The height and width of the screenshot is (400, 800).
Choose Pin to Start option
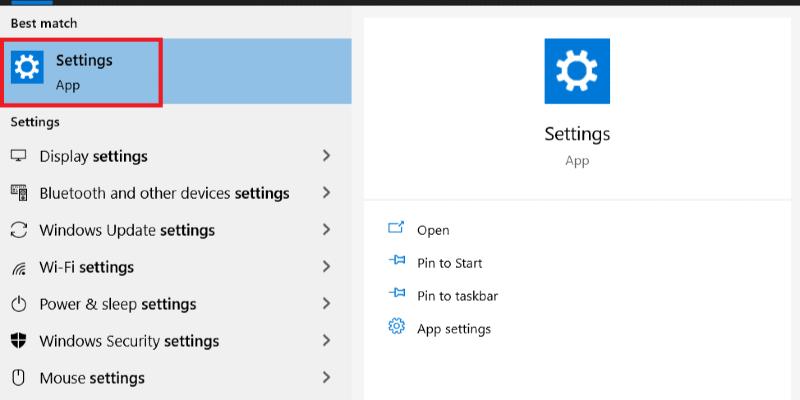tap(449, 263)
